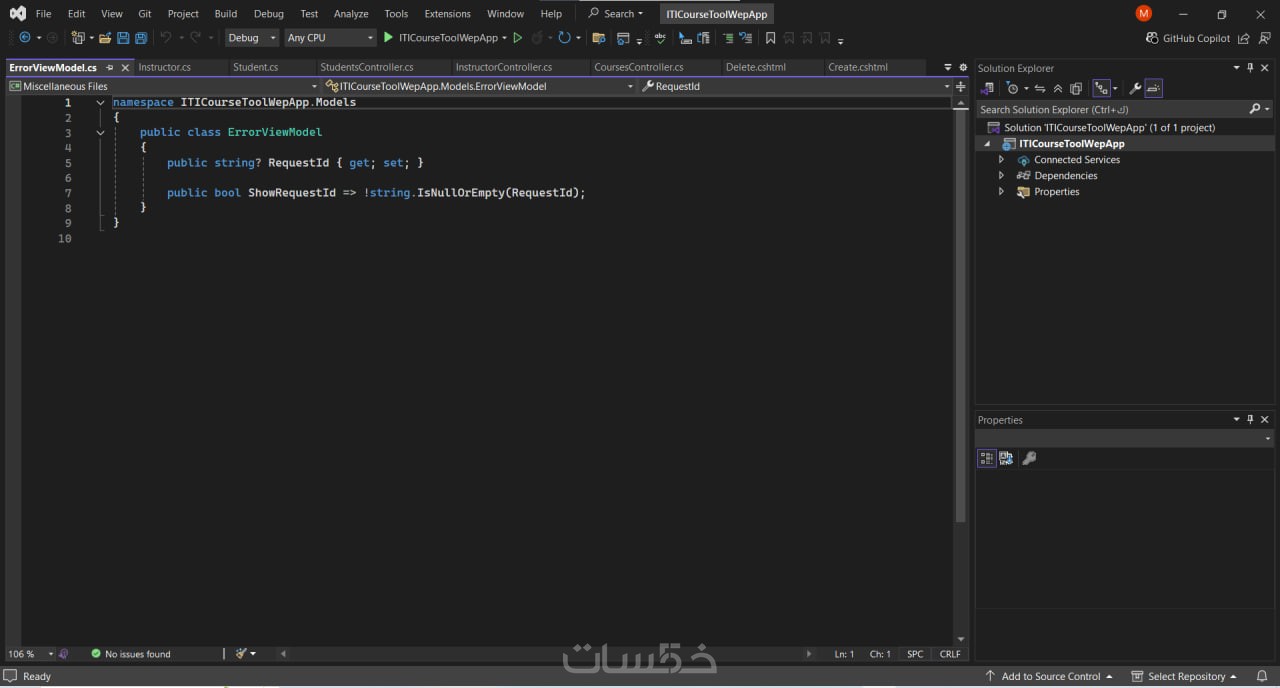The width and height of the screenshot is (1280, 688).
Task: Open the Build menu
Action: pos(226,14)
